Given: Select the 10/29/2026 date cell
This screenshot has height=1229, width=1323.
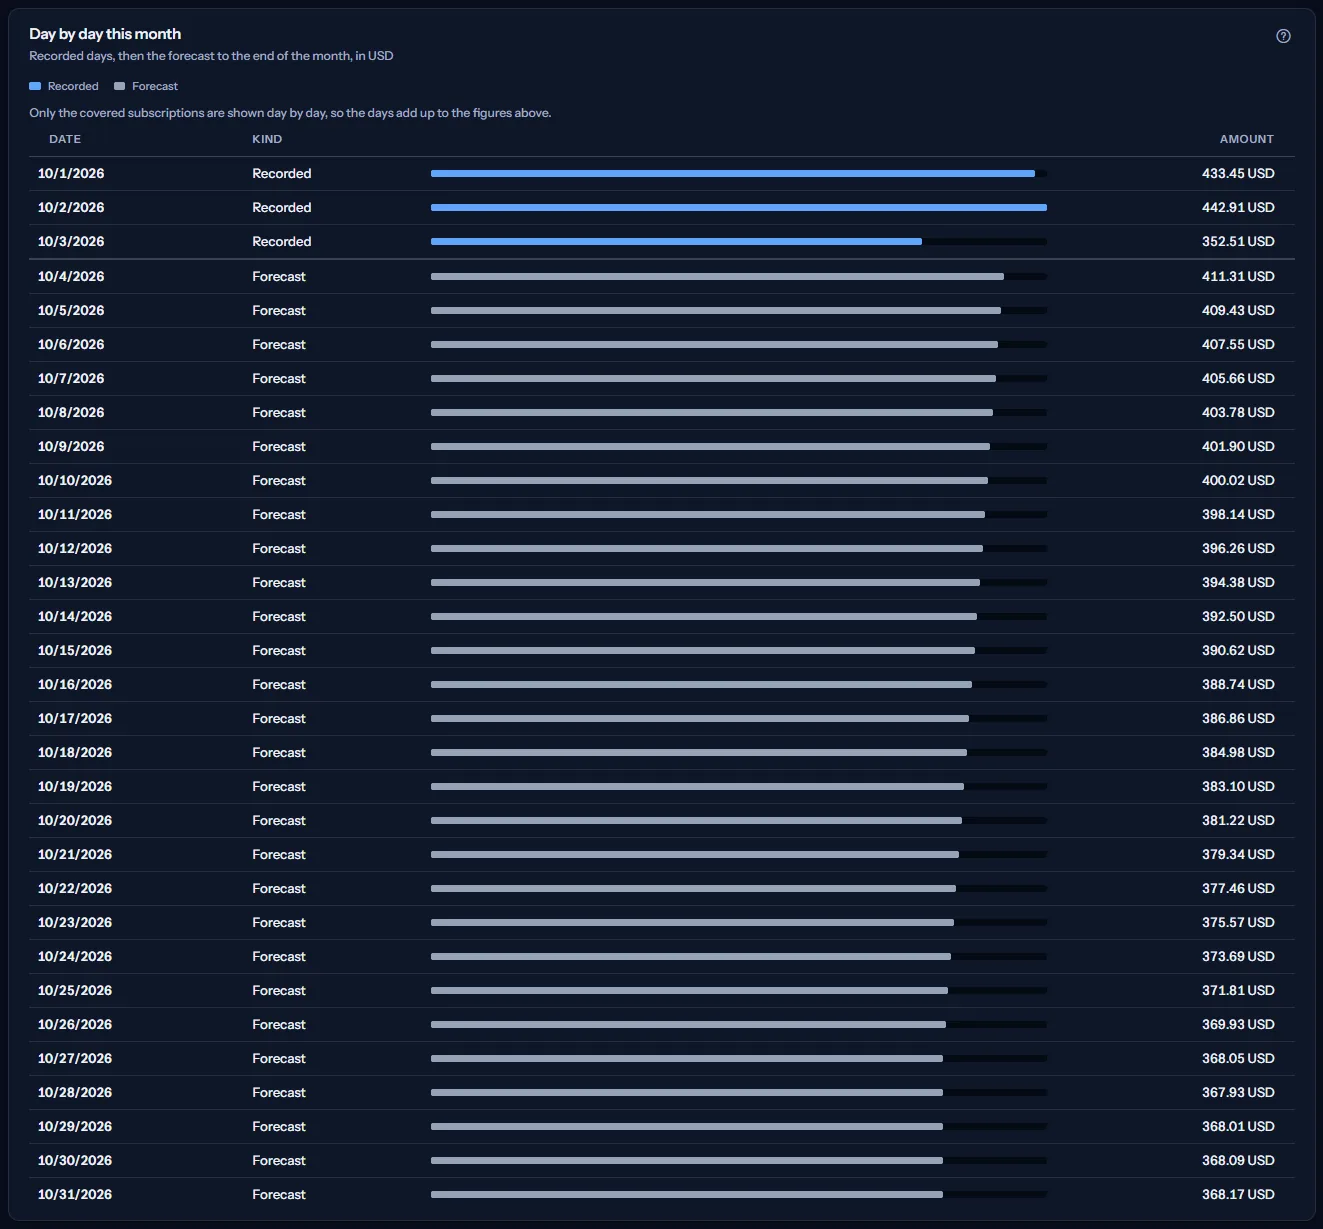Looking at the screenshot, I should 75,1126.
